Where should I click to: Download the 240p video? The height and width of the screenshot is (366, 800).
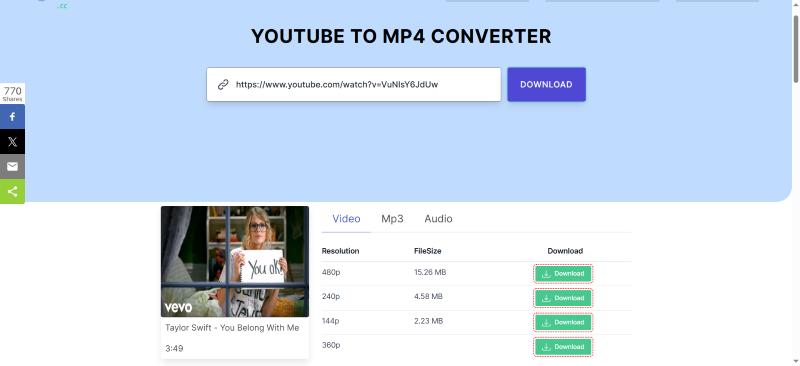[563, 298]
